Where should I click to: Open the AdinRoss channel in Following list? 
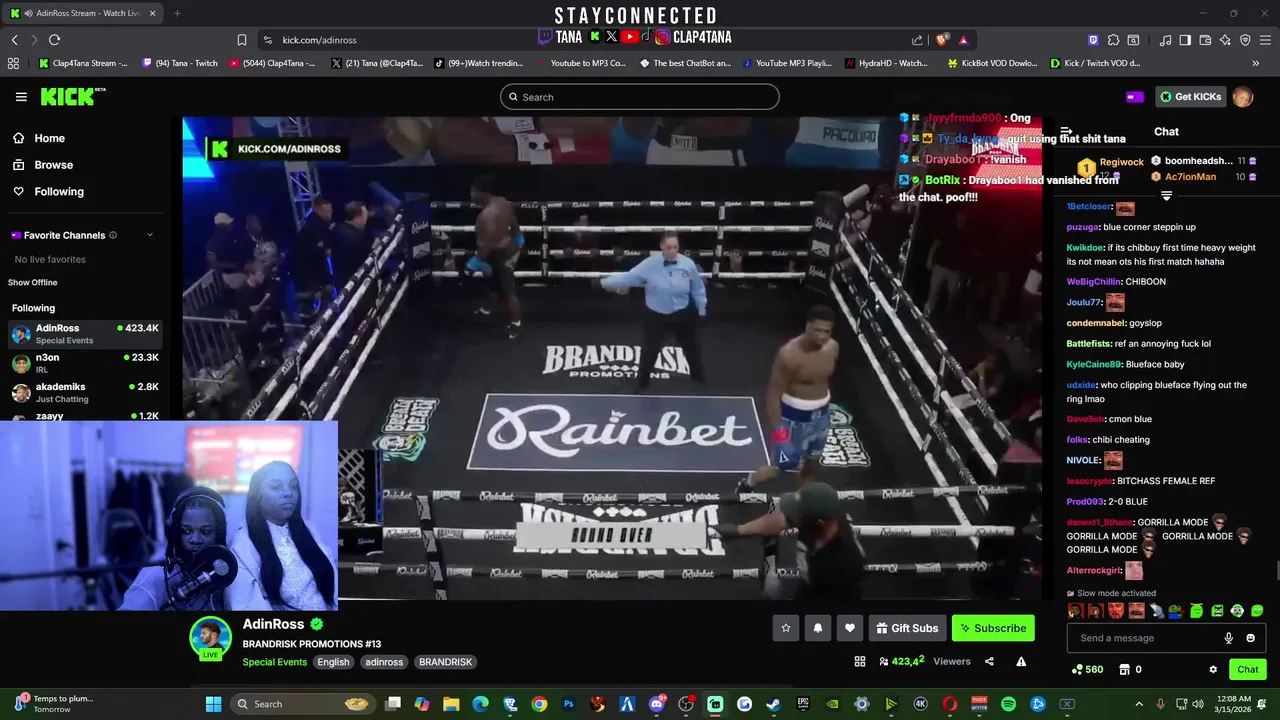click(84, 334)
